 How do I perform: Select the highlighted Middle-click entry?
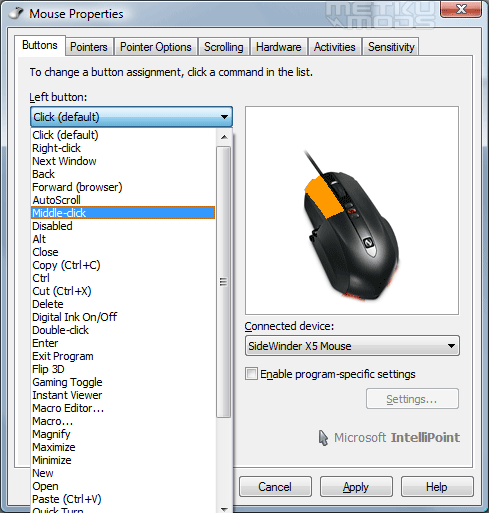(x=123, y=213)
